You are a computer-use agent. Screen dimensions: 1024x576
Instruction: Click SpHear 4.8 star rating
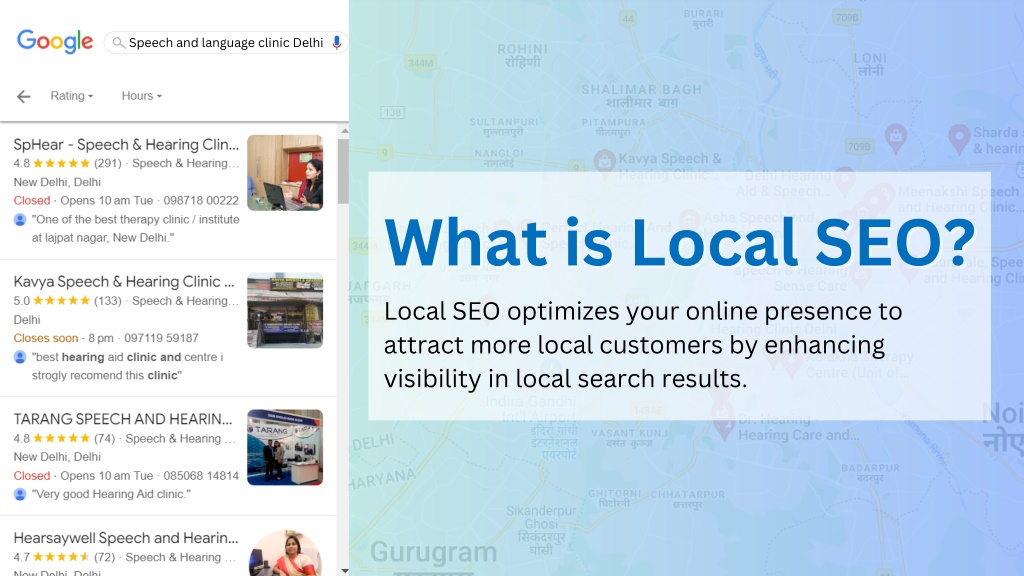pyautogui.click(x=61, y=163)
